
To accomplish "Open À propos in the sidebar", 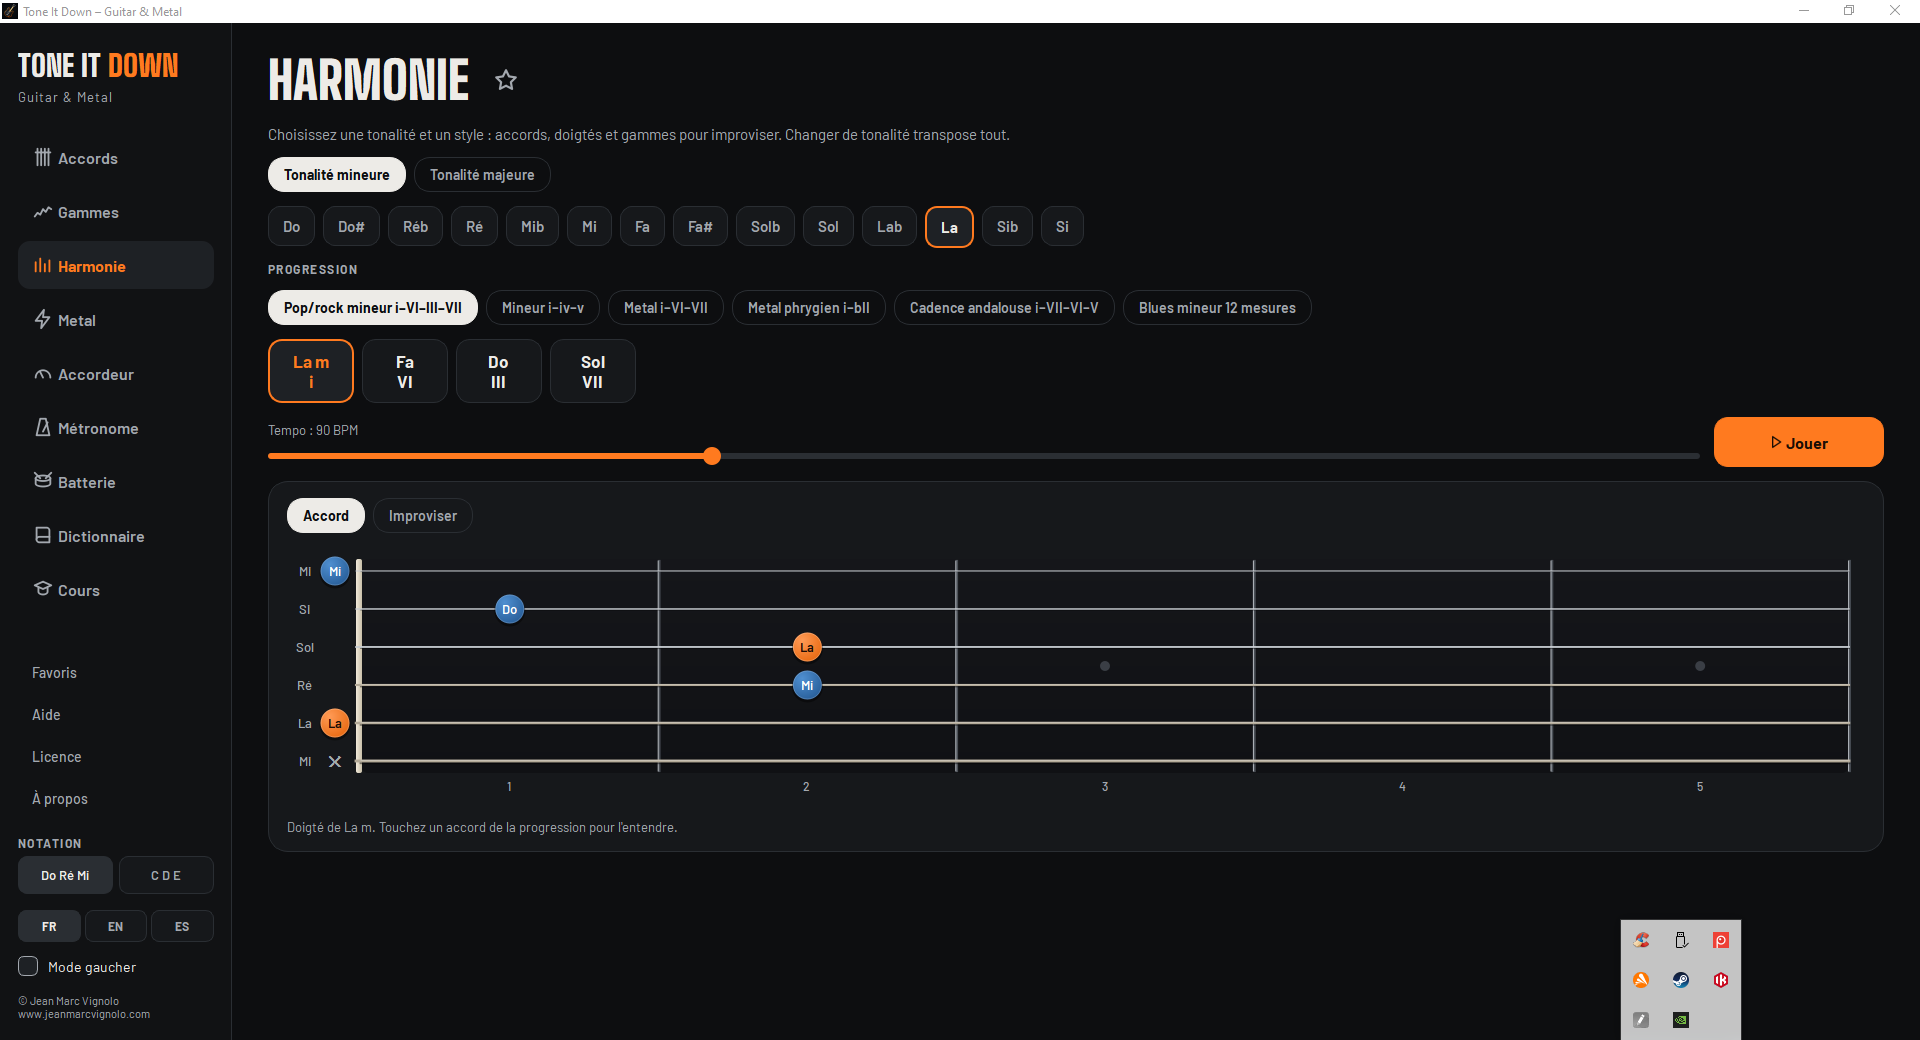I will tap(60, 799).
